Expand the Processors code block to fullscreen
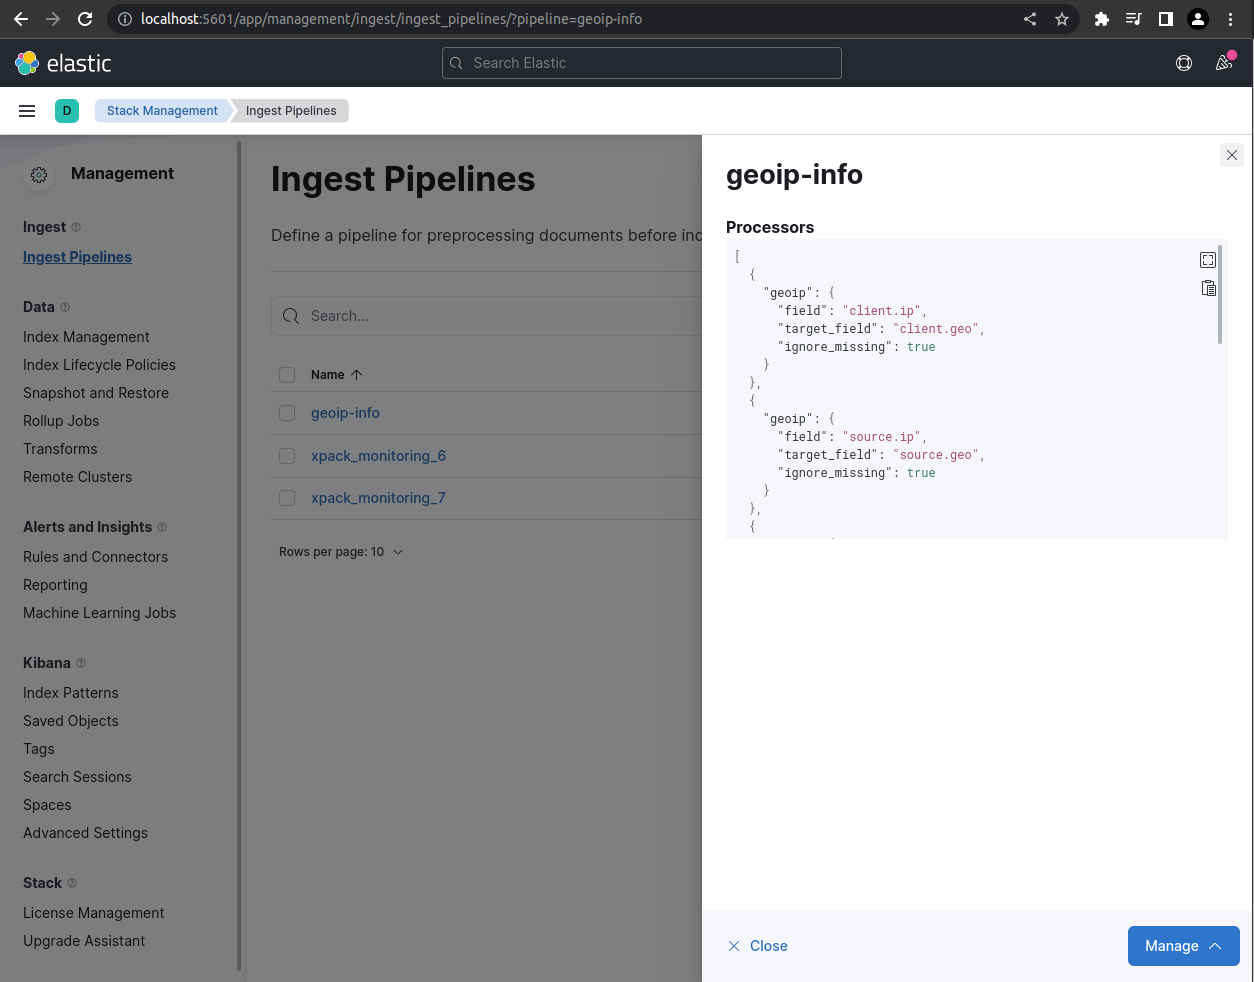The height and width of the screenshot is (982, 1254). coord(1208,260)
